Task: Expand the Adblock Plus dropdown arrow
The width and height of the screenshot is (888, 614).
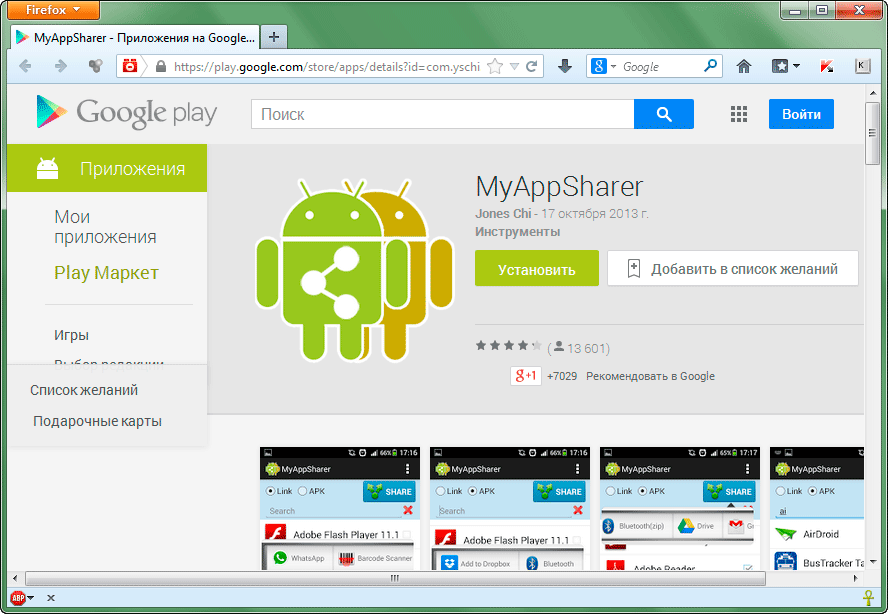Action: 31,598
